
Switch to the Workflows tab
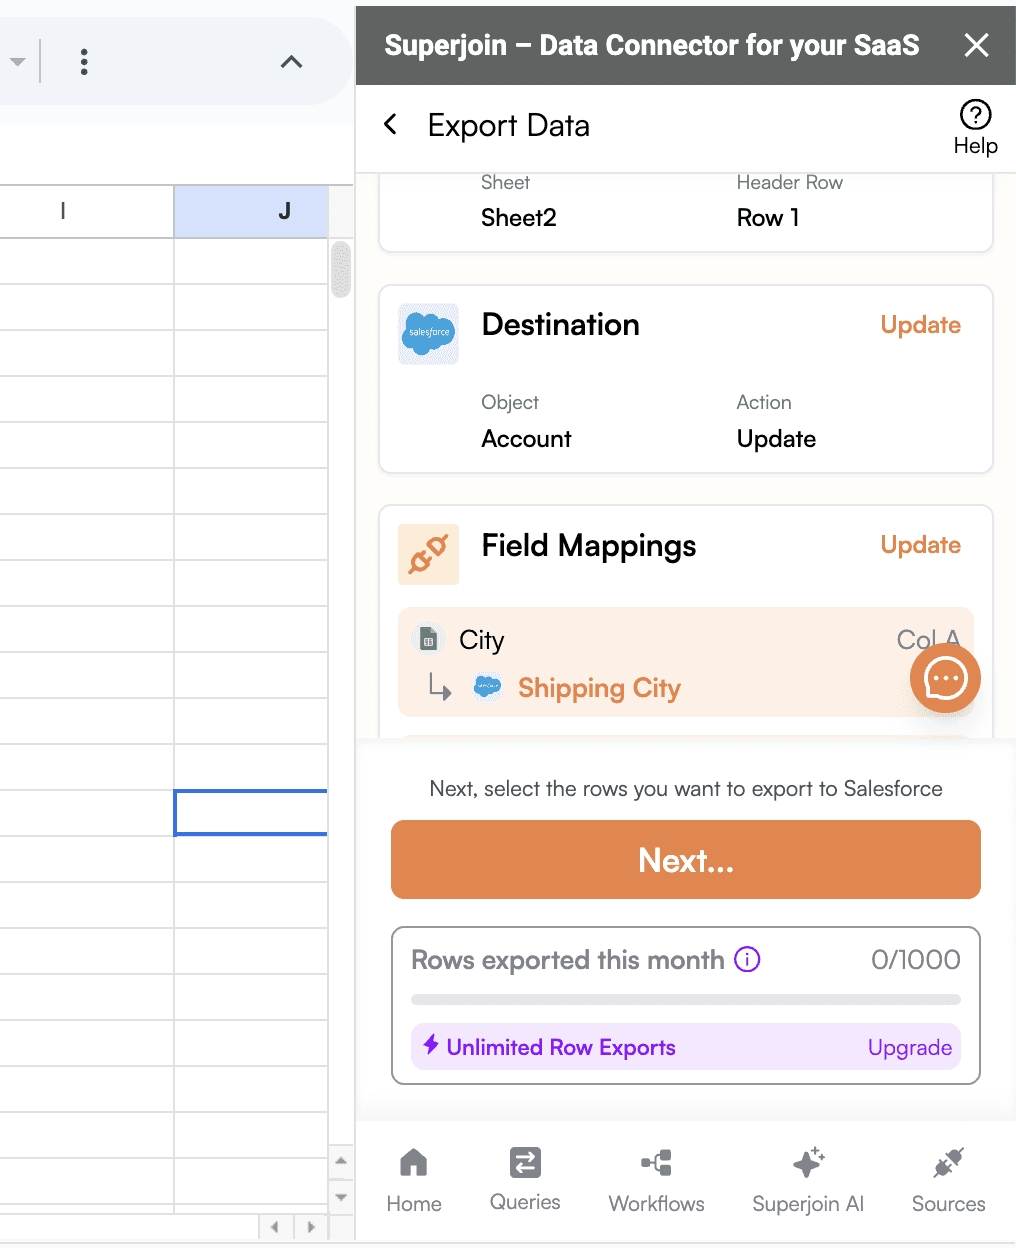coord(657,1181)
